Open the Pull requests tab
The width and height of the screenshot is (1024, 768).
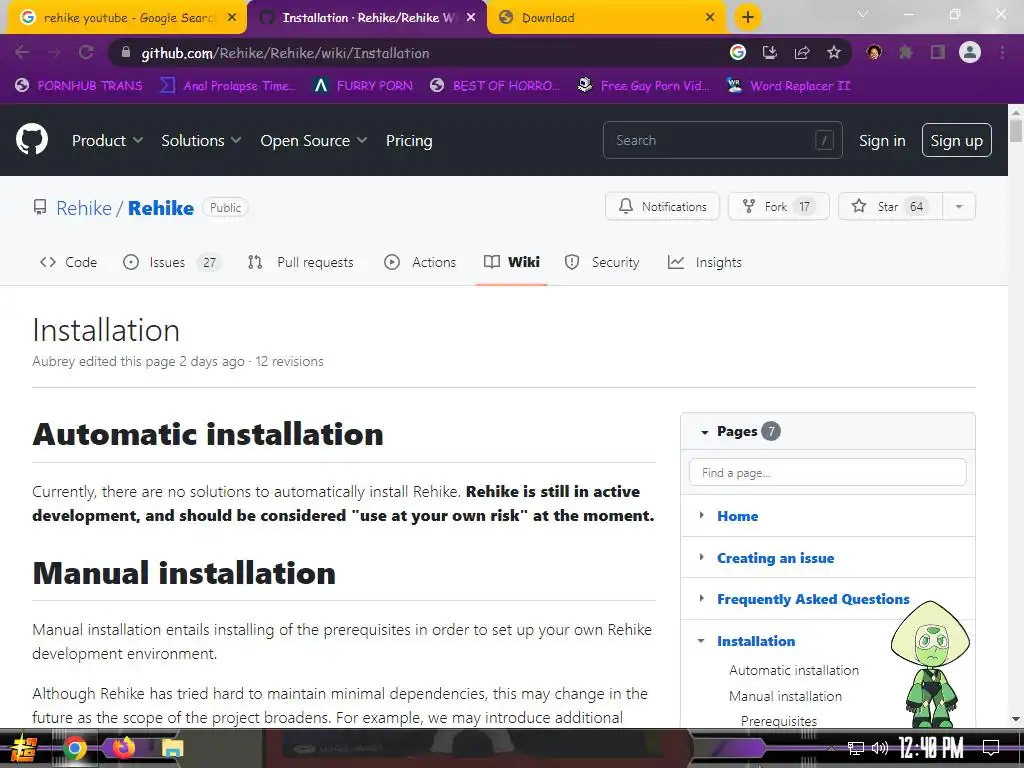coord(301,262)
